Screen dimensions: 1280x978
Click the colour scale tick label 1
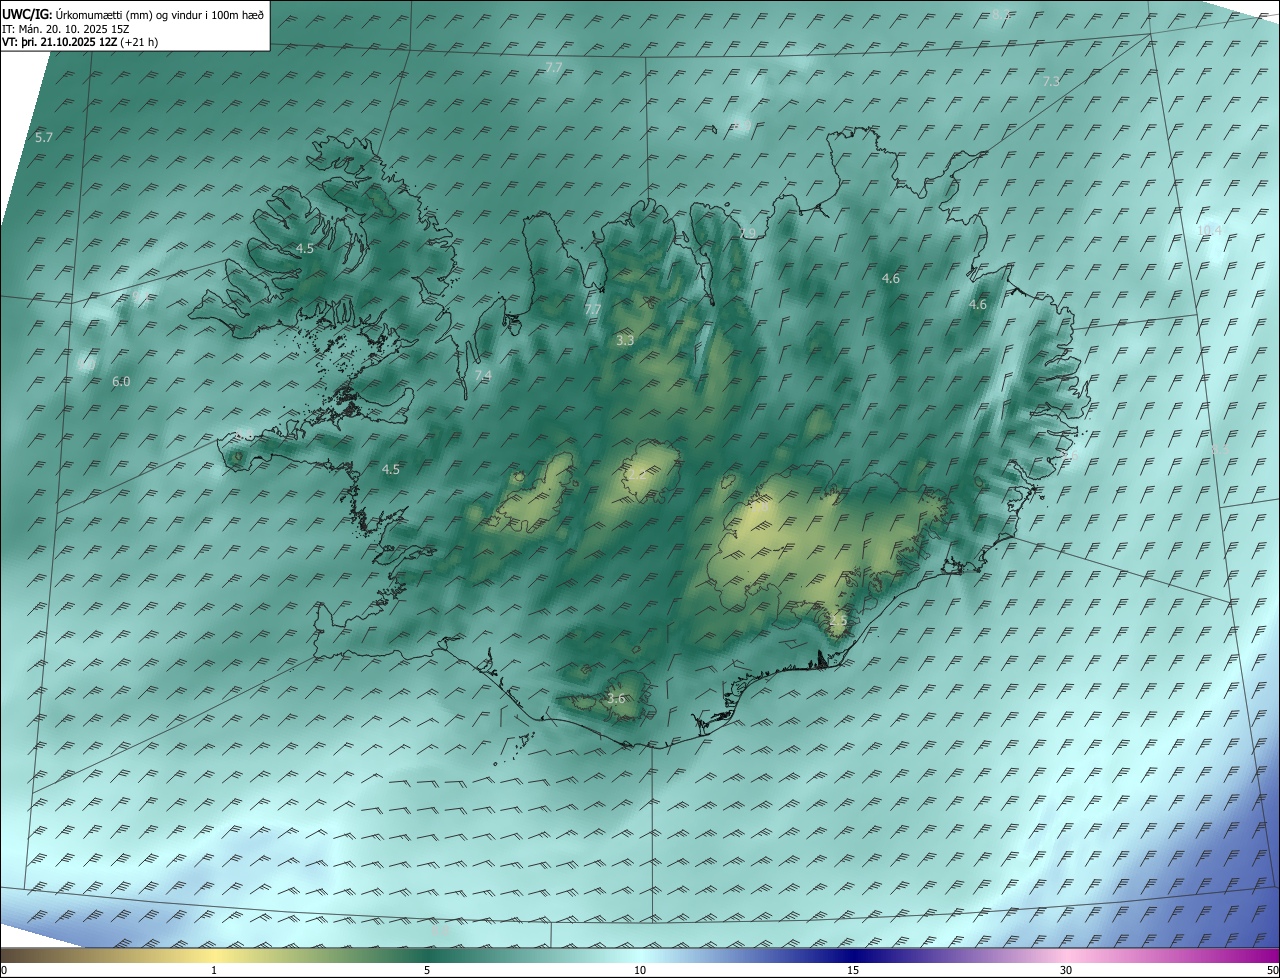coord(214,970)
